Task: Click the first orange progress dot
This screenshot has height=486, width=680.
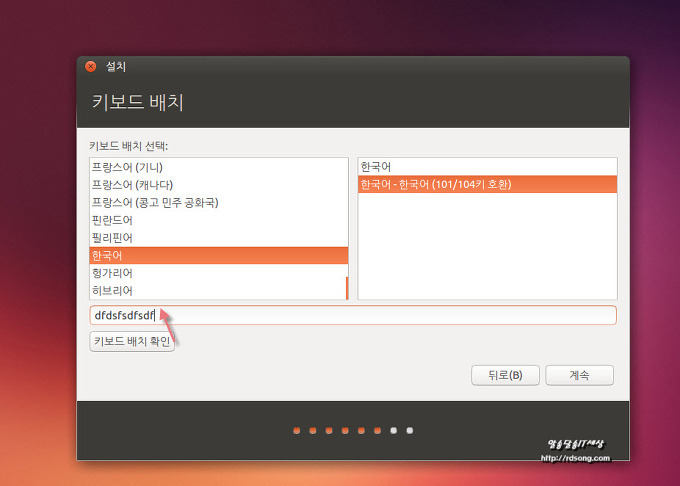Action: pos(297,431)
